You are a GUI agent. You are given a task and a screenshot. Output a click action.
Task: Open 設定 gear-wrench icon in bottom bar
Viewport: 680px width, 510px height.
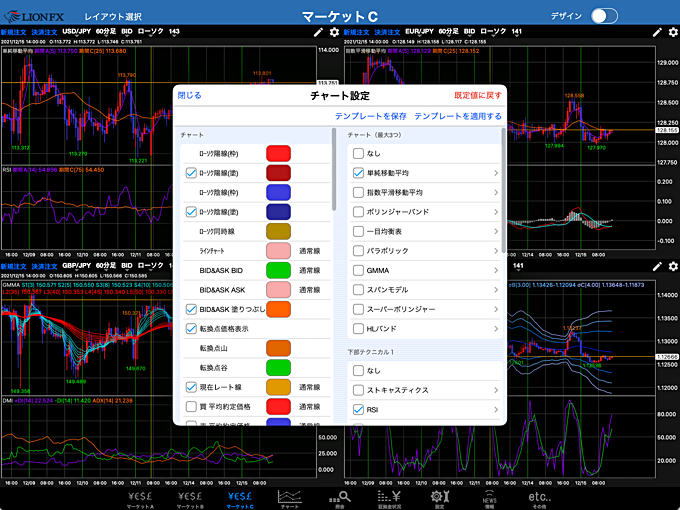point(439,499)
